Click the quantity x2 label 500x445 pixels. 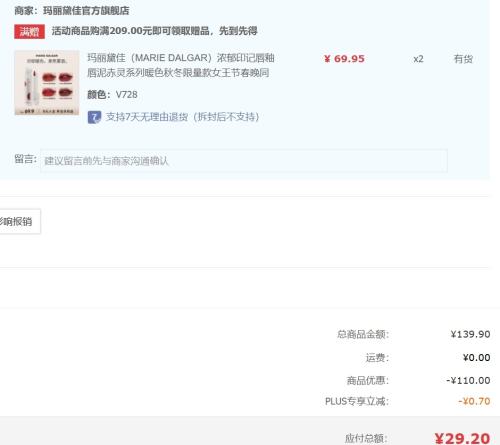(x=418, y=59)
